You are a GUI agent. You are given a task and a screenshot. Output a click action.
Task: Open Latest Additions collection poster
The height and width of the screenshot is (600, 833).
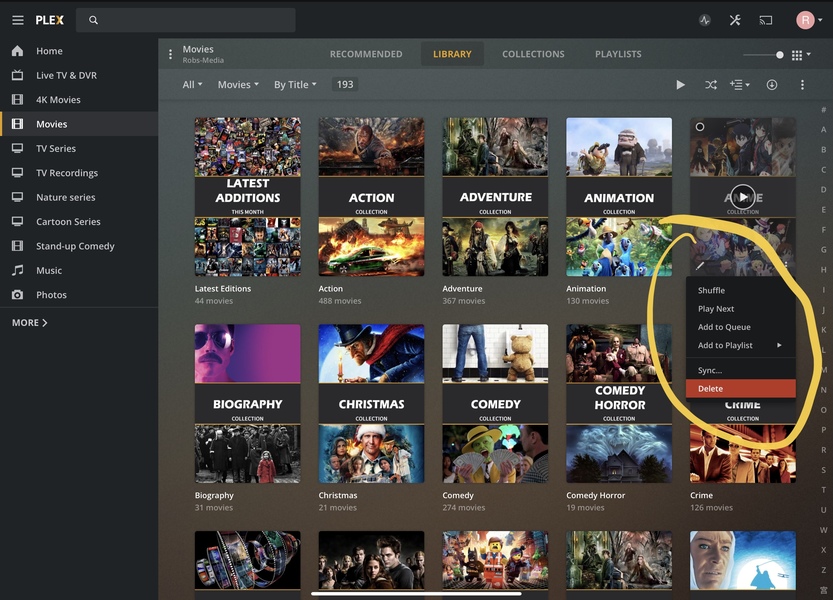(x=248, y=197)
